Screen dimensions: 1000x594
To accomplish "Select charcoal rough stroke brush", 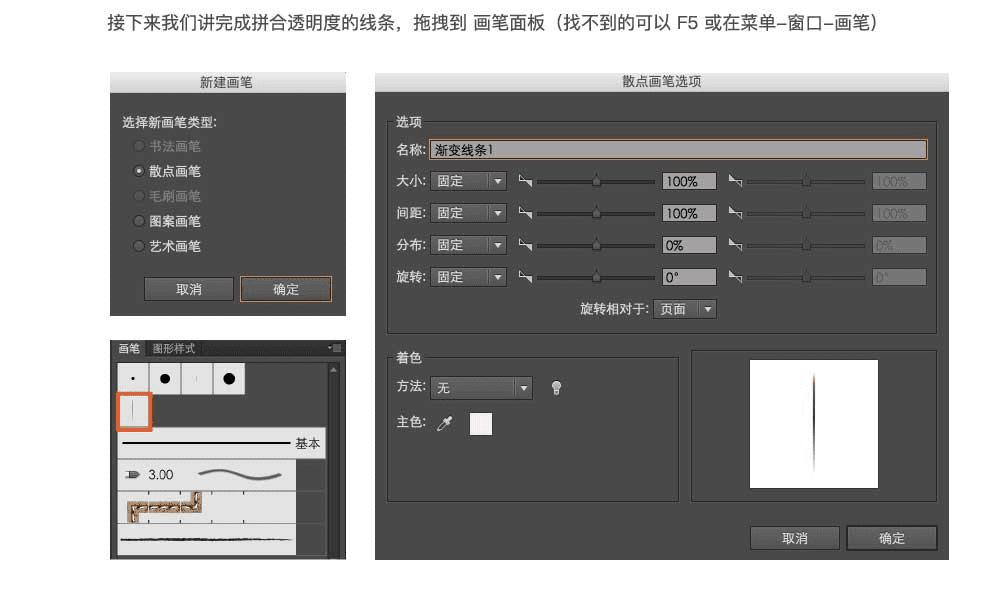I will pos(207,540).
